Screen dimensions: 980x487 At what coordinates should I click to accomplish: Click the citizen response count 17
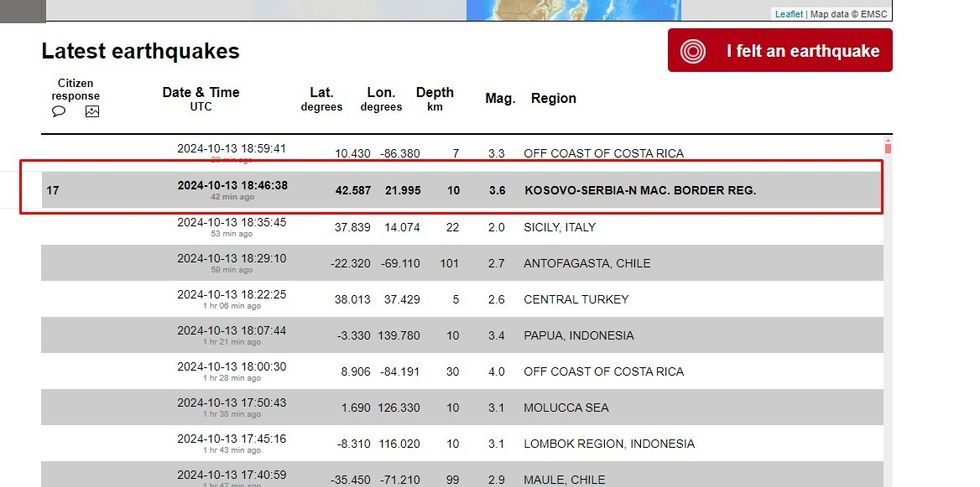53,190
